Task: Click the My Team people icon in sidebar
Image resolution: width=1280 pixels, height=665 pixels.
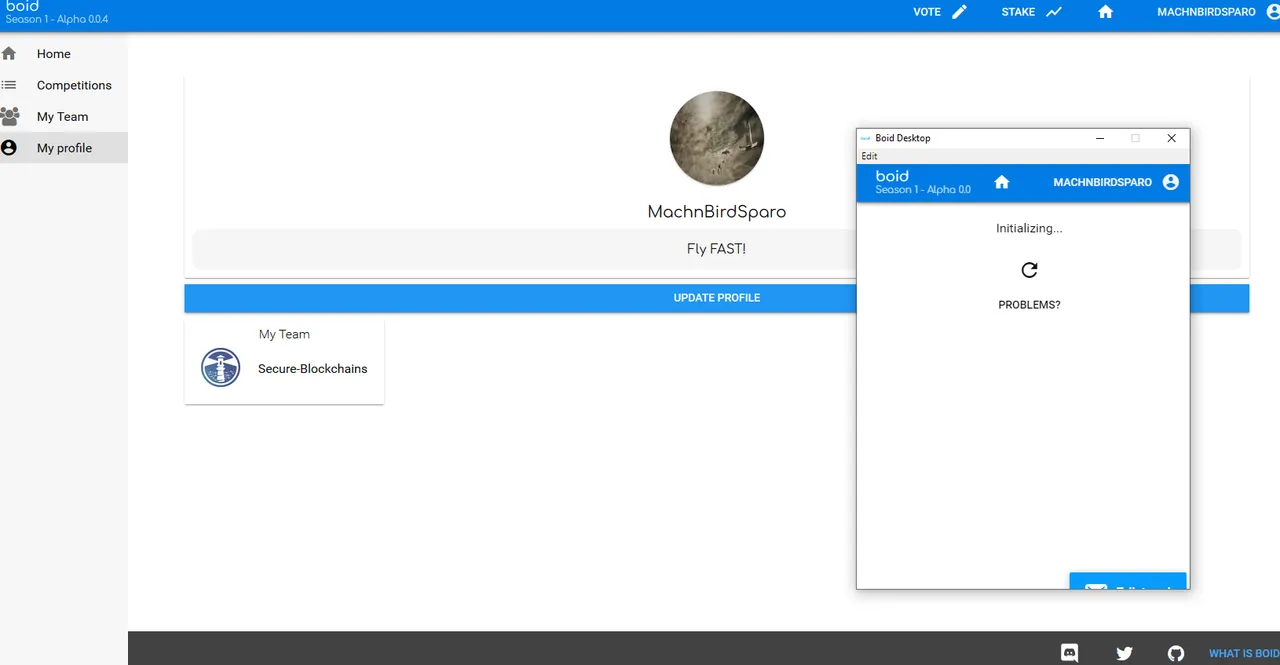Action: point(9,116)
